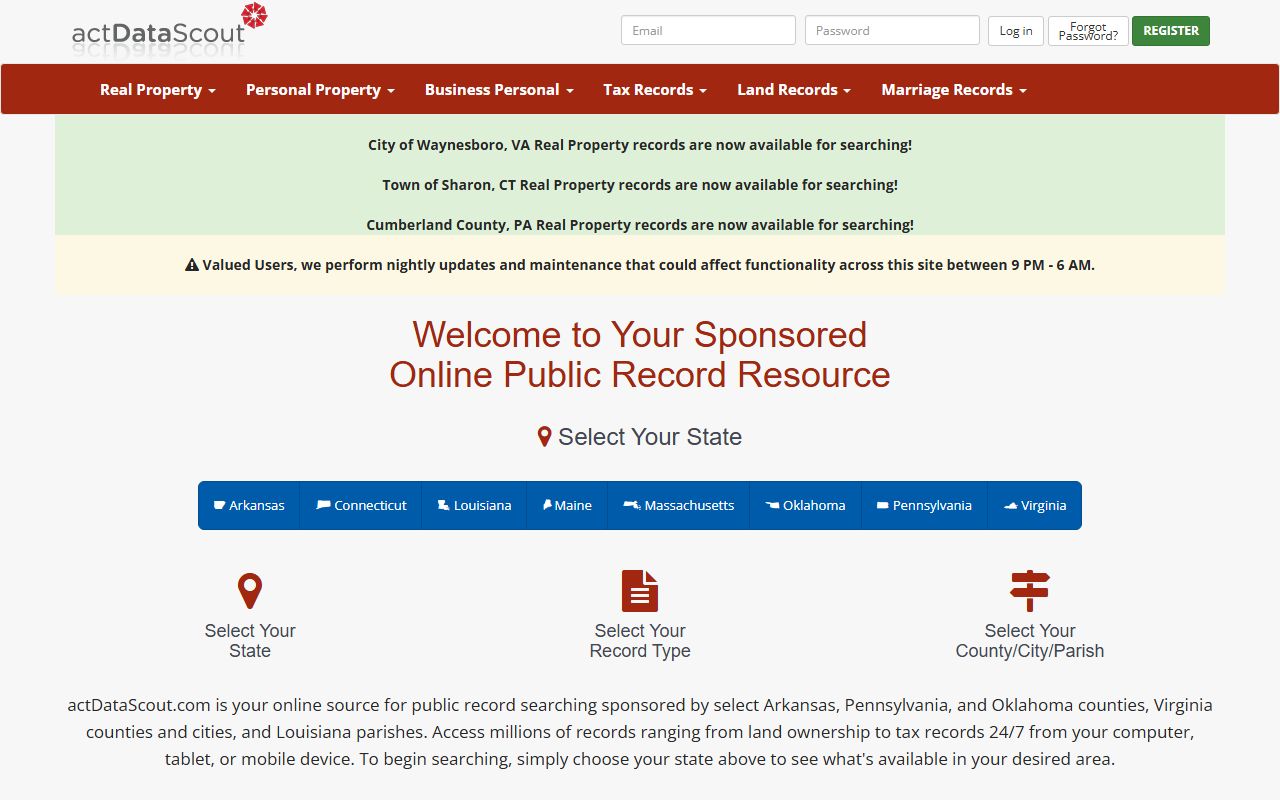Focus the Password input field
This screenshot has height=800, width=1280.
[892, 30]
